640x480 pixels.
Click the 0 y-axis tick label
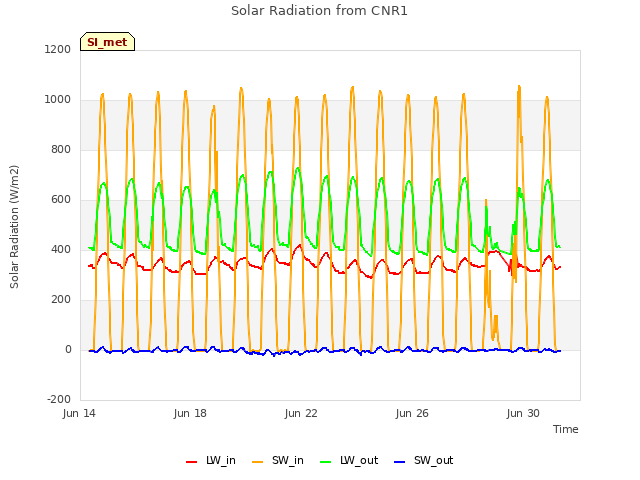click(x=68, y=349)
